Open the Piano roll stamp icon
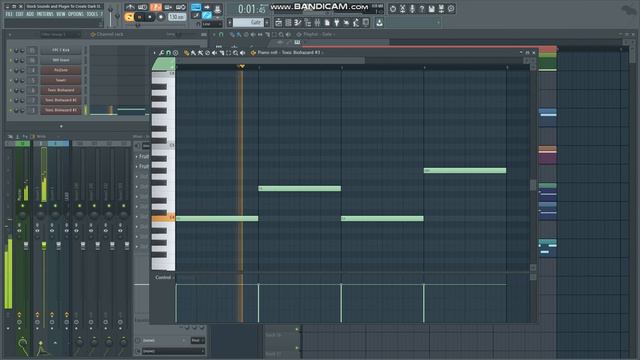This screenshot has width=640, height=360. coord(176,53)
